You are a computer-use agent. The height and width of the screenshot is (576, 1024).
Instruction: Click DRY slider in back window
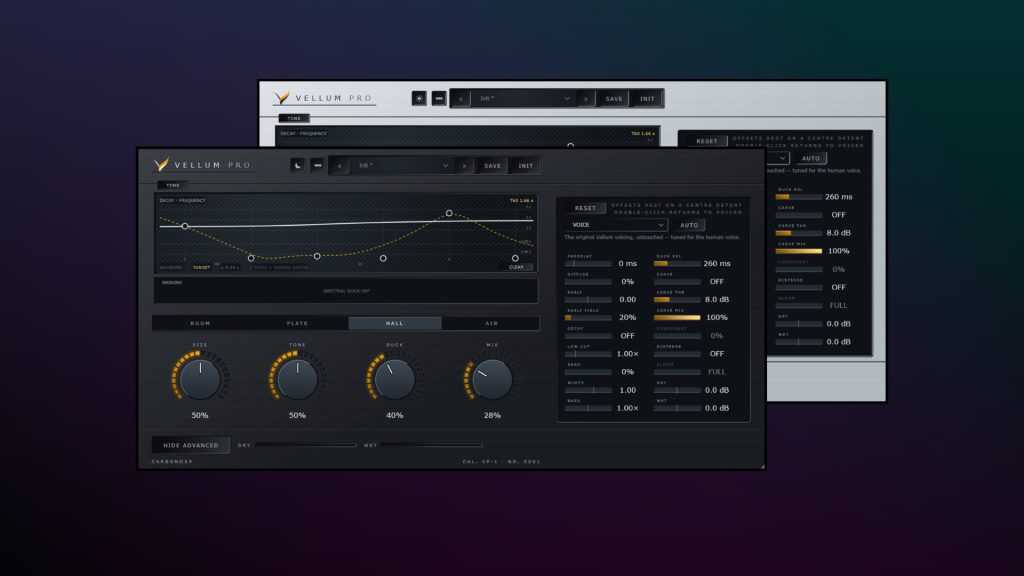click(799, 323)
